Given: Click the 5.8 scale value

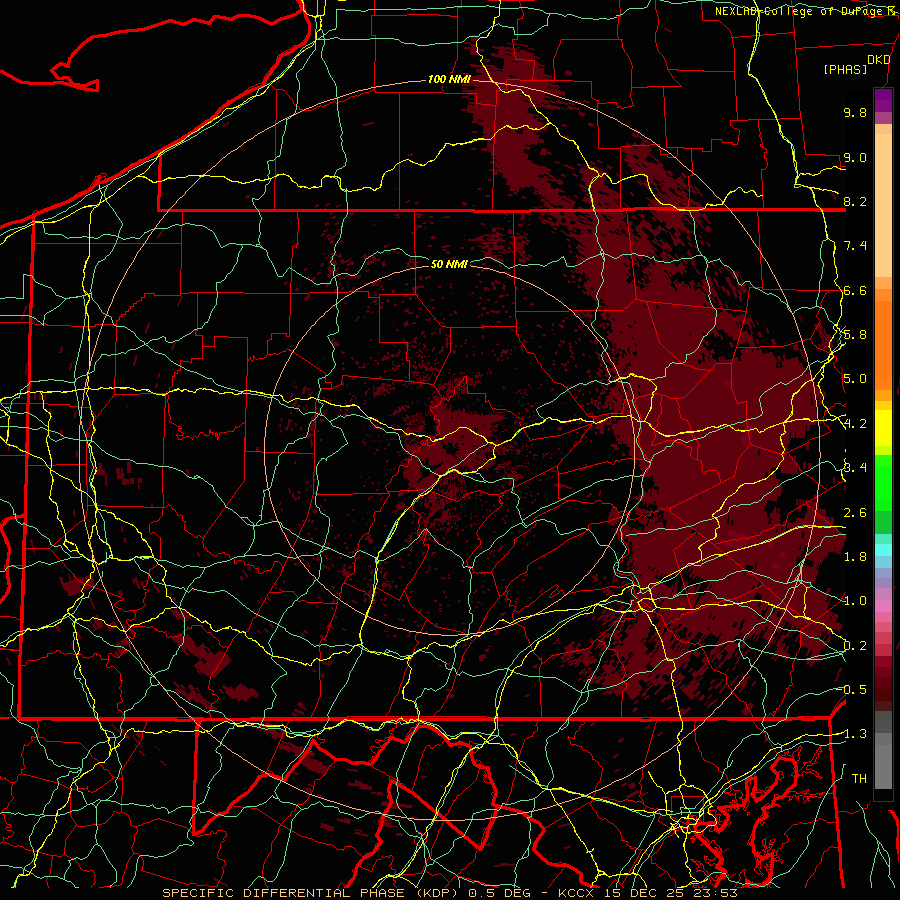Looking at the screenshot, I should pyautogui.click(x=855, y=335).
